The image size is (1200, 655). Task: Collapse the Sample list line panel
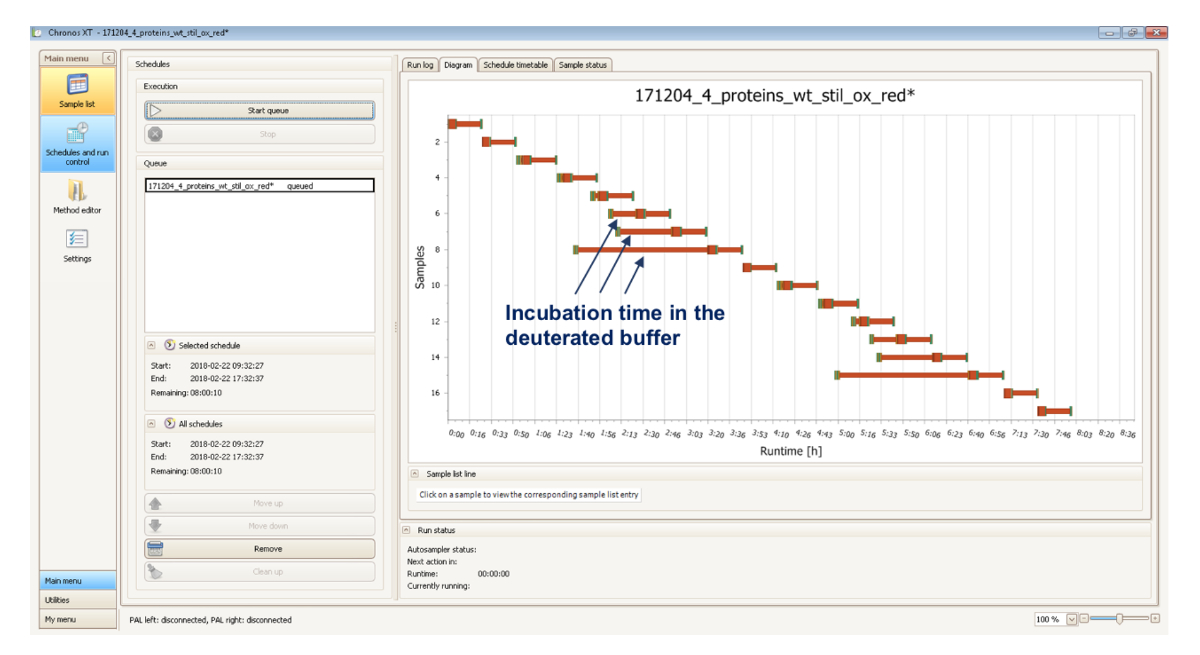415,474
